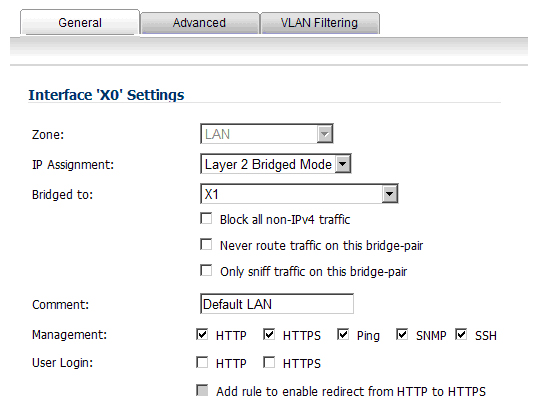Expand the IP Assignment dropdown

[x=275, y=164]
